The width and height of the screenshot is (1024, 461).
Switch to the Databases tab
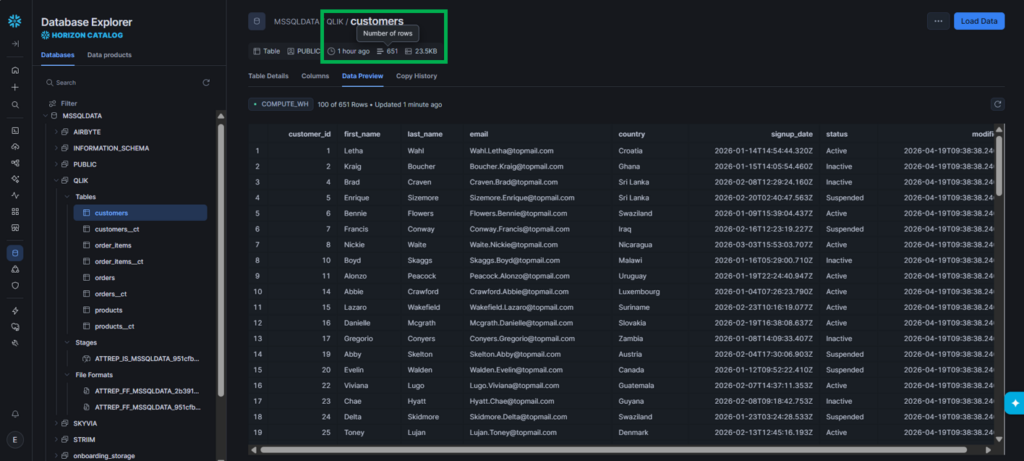pyautogui.click(x=57, y=55)
